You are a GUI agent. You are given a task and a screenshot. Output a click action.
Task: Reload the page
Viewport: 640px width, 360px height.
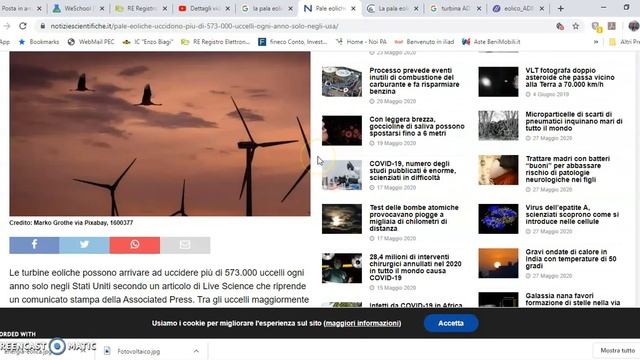pyautogui.click(x=23, y=26)
